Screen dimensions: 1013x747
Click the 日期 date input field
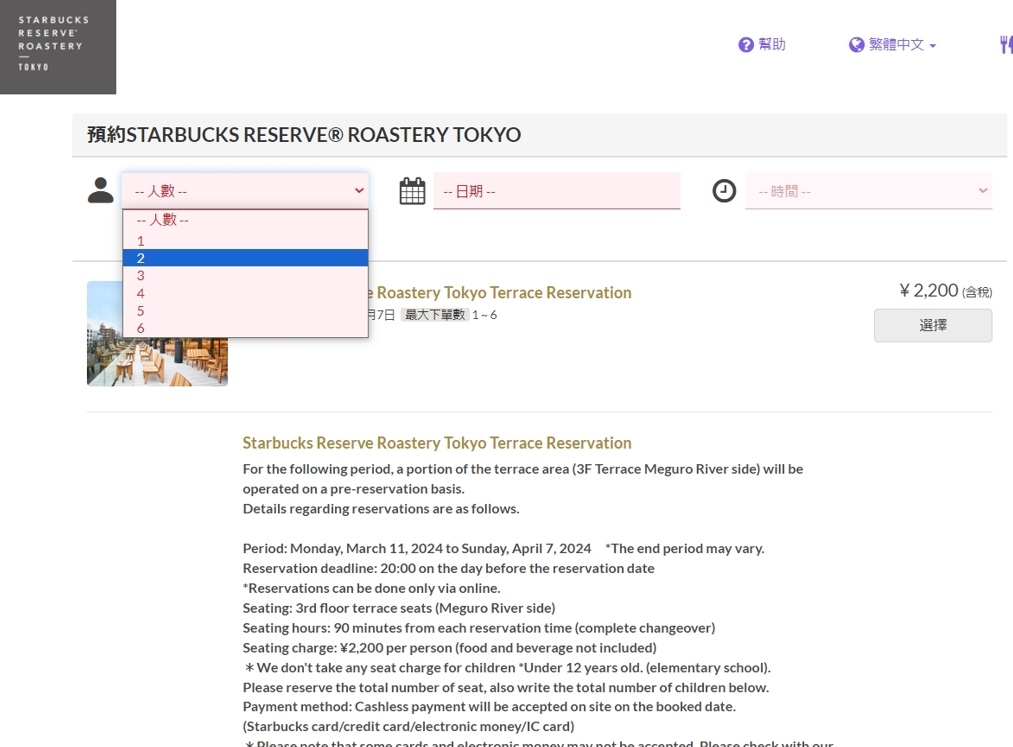pos(556,191)
